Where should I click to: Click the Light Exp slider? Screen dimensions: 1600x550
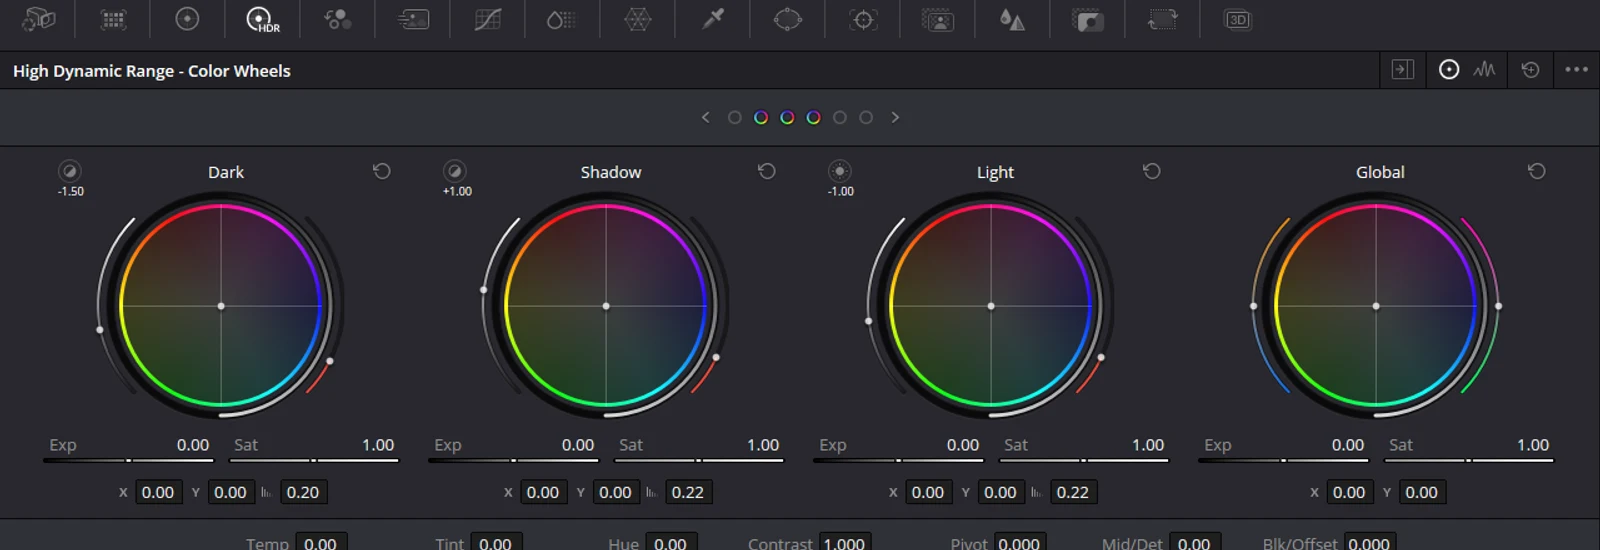click(898, 460)
